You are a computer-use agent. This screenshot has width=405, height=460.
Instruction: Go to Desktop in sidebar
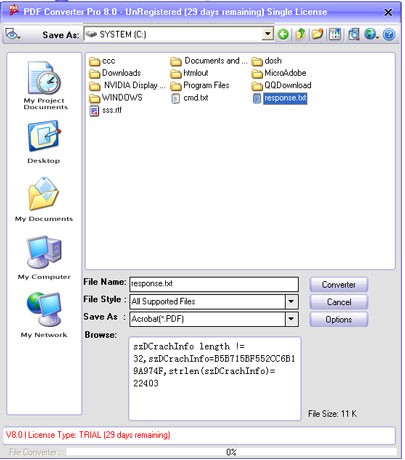pos(44,142)
